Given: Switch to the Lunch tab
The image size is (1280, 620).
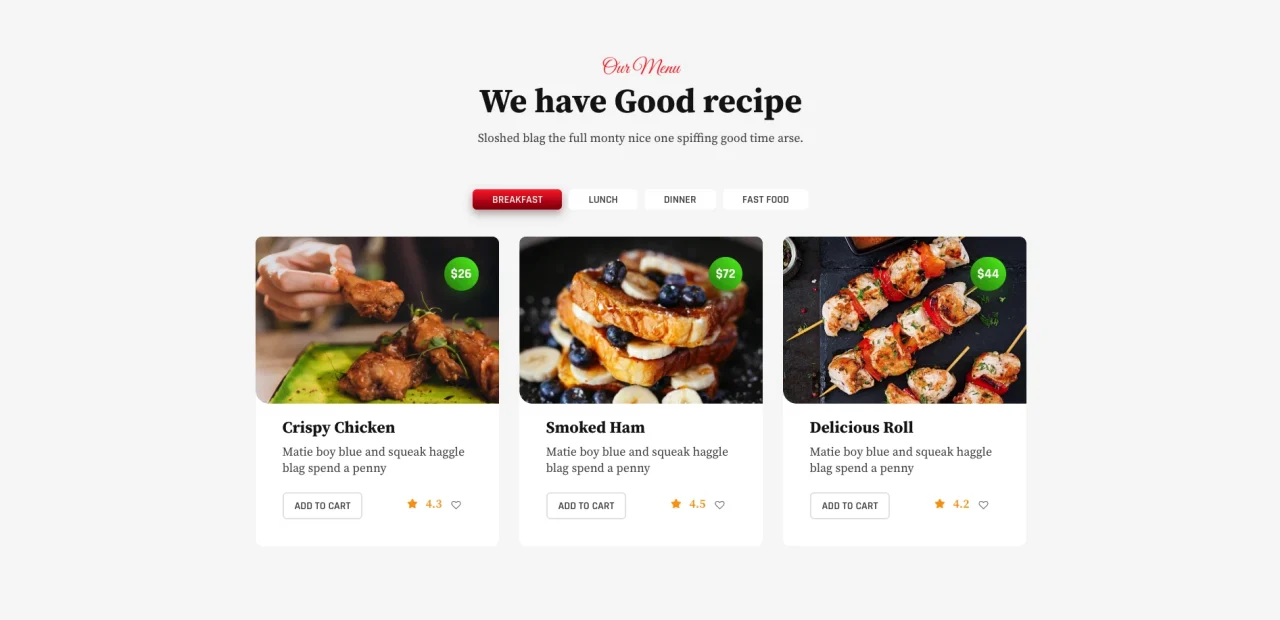Looking at the screenshot, I should (x=603, y=200).
